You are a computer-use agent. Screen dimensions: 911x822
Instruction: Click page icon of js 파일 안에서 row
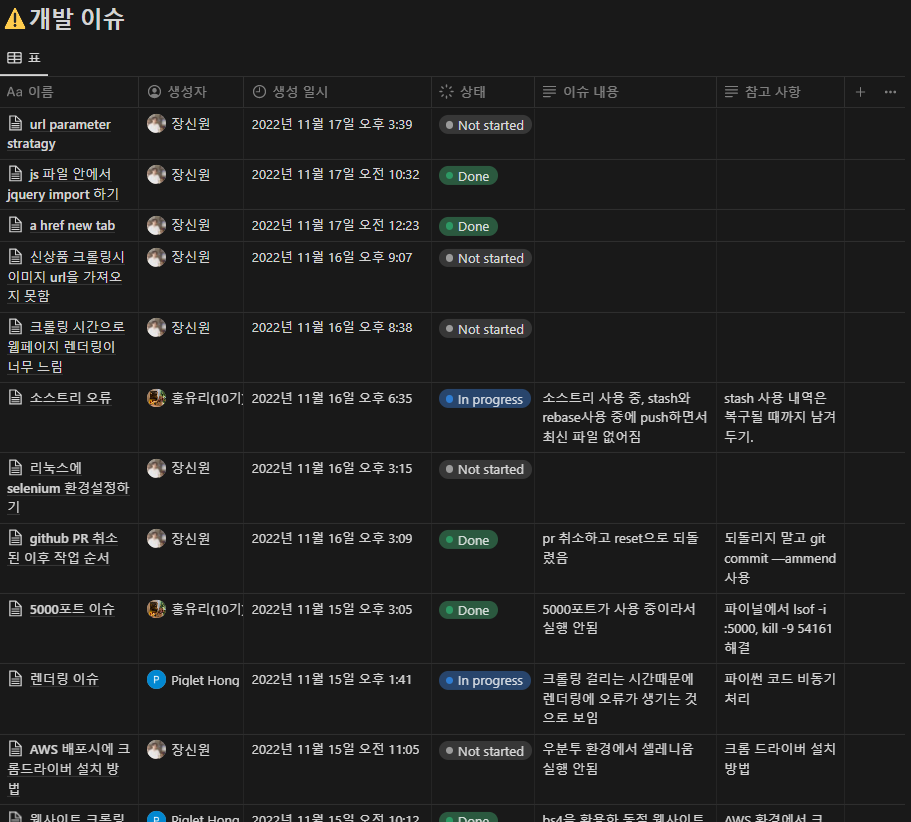coord(16,174)
